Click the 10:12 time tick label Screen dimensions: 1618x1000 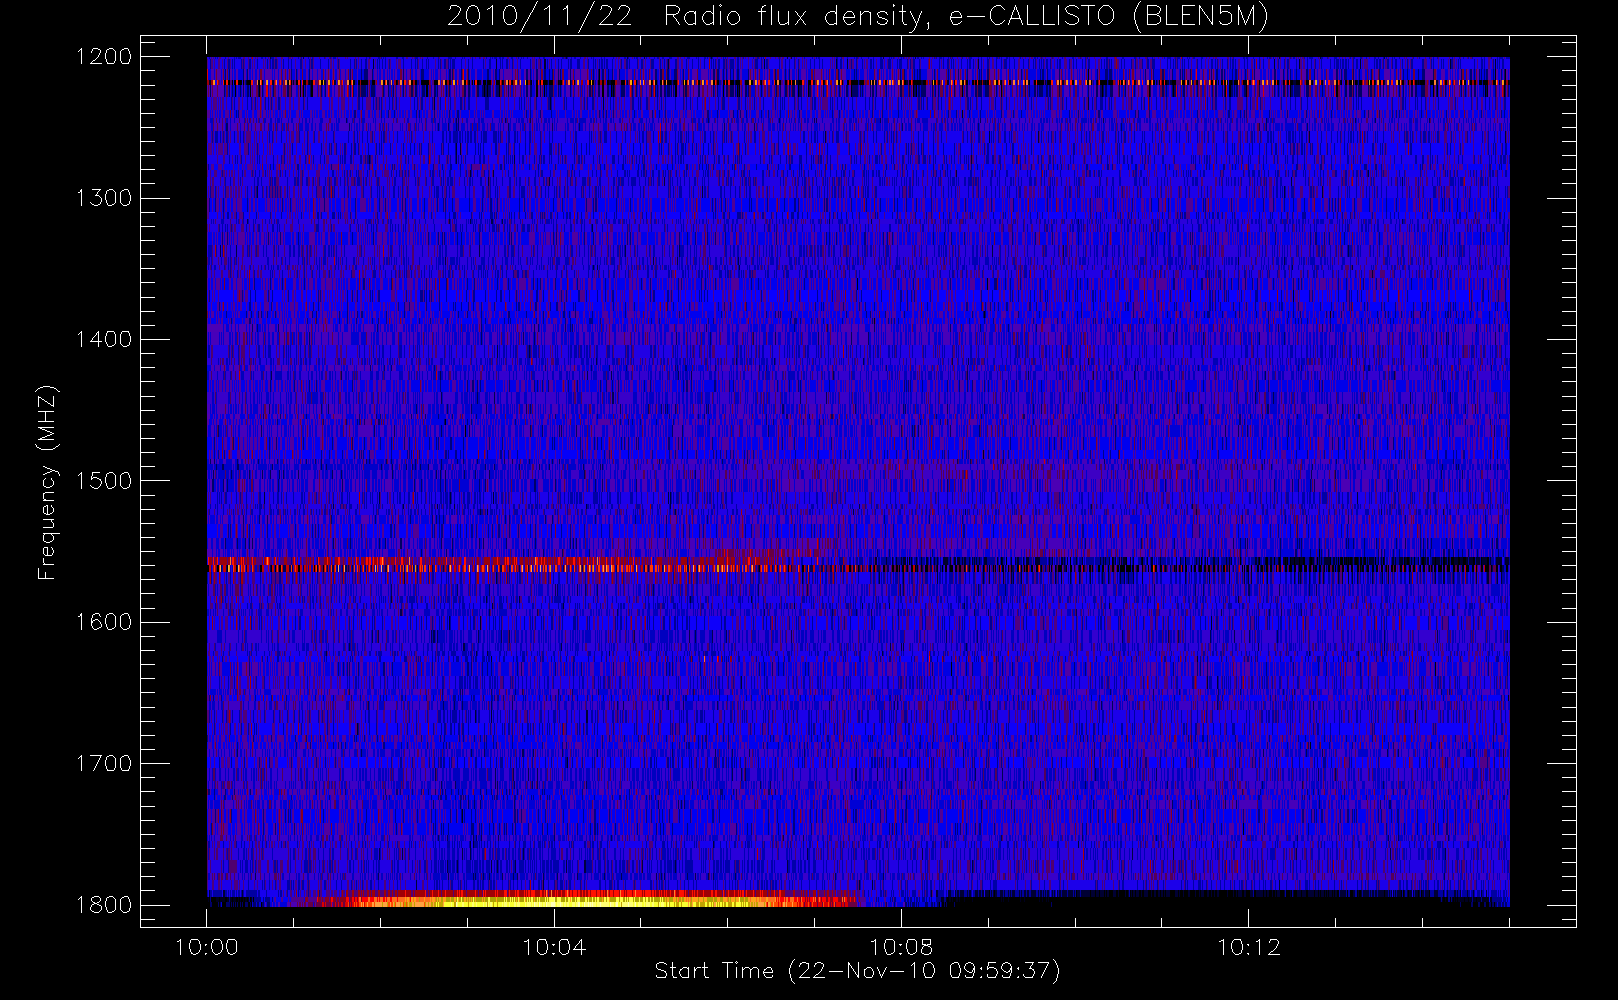point(1248,947)
